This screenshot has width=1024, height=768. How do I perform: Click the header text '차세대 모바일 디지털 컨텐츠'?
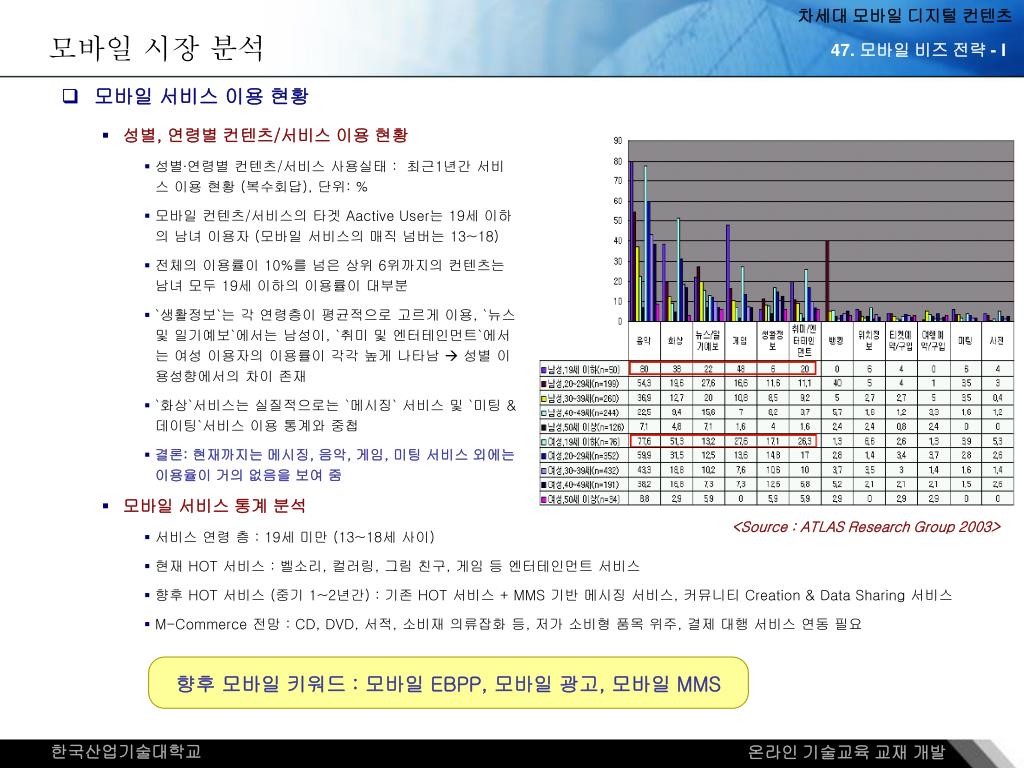tap(904, 16)
